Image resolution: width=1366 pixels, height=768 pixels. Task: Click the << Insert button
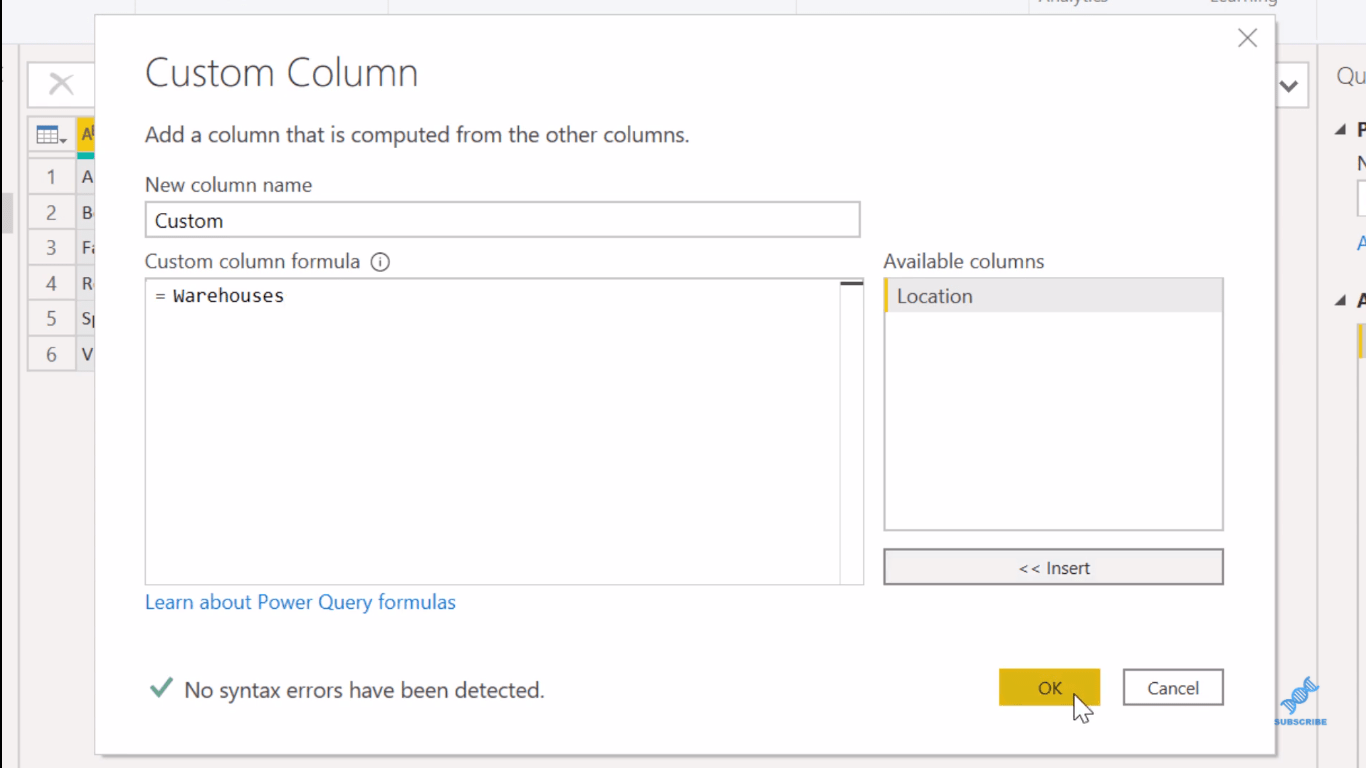coord(1053,567)
